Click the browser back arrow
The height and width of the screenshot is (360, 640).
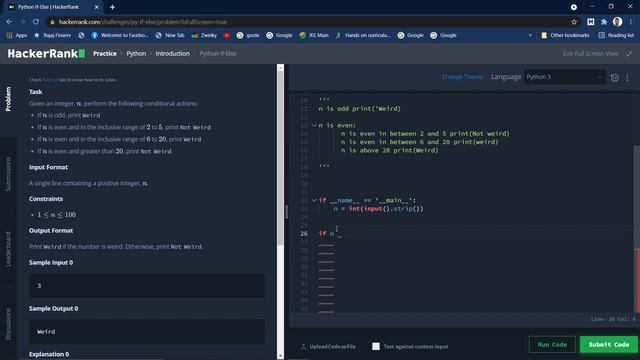pyautogui.click(x=9, y=22)
